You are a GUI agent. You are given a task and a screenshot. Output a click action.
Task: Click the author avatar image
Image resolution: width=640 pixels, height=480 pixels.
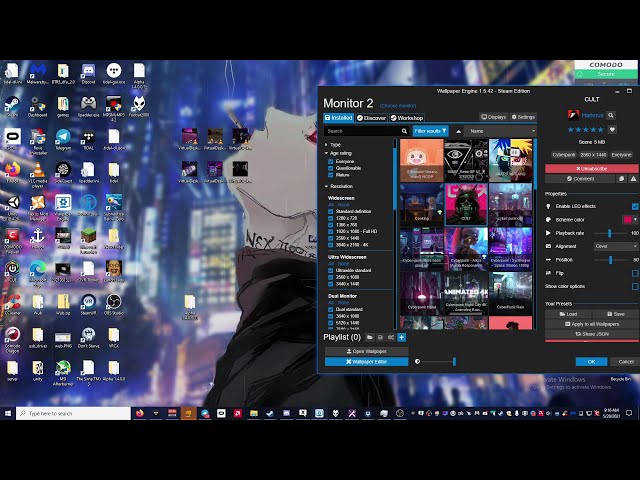point(573,115)
